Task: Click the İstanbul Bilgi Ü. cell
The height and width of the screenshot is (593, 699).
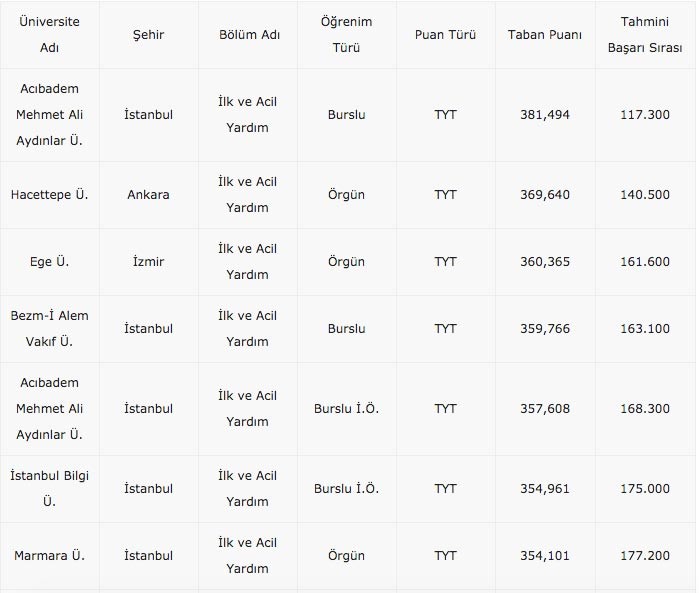Action: point(49,489)
